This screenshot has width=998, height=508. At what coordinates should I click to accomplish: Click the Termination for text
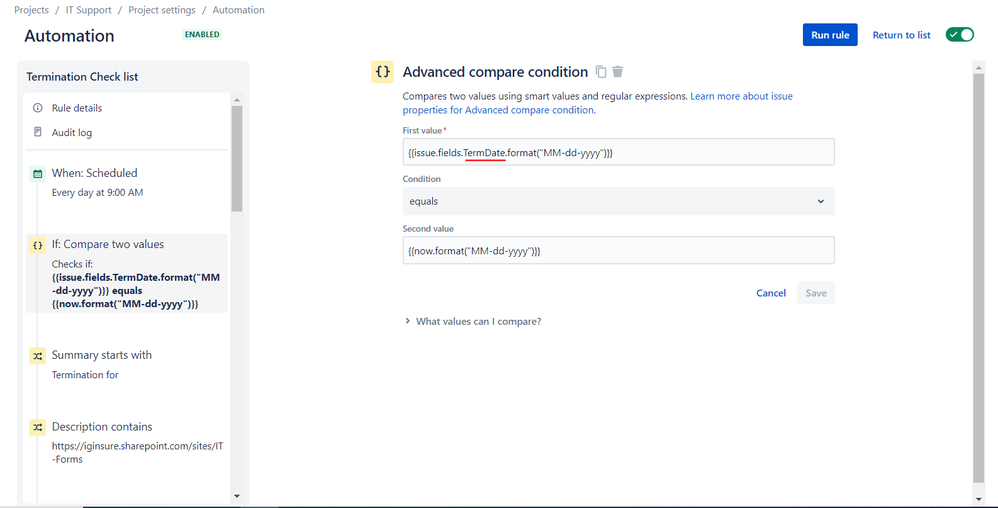[85, 375]
